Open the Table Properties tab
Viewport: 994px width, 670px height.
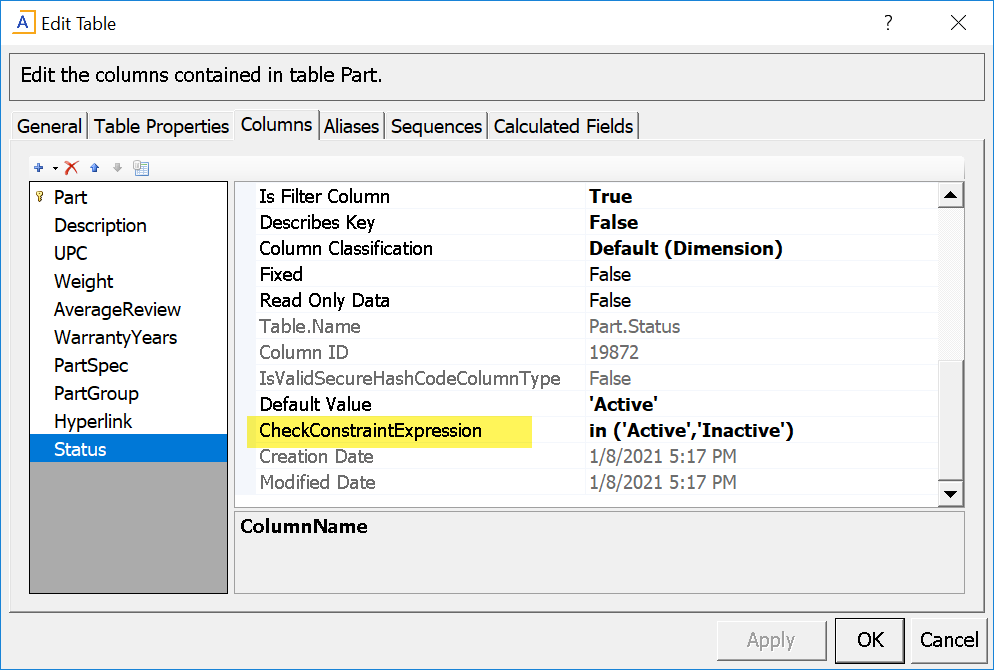[x=161, y=127]
